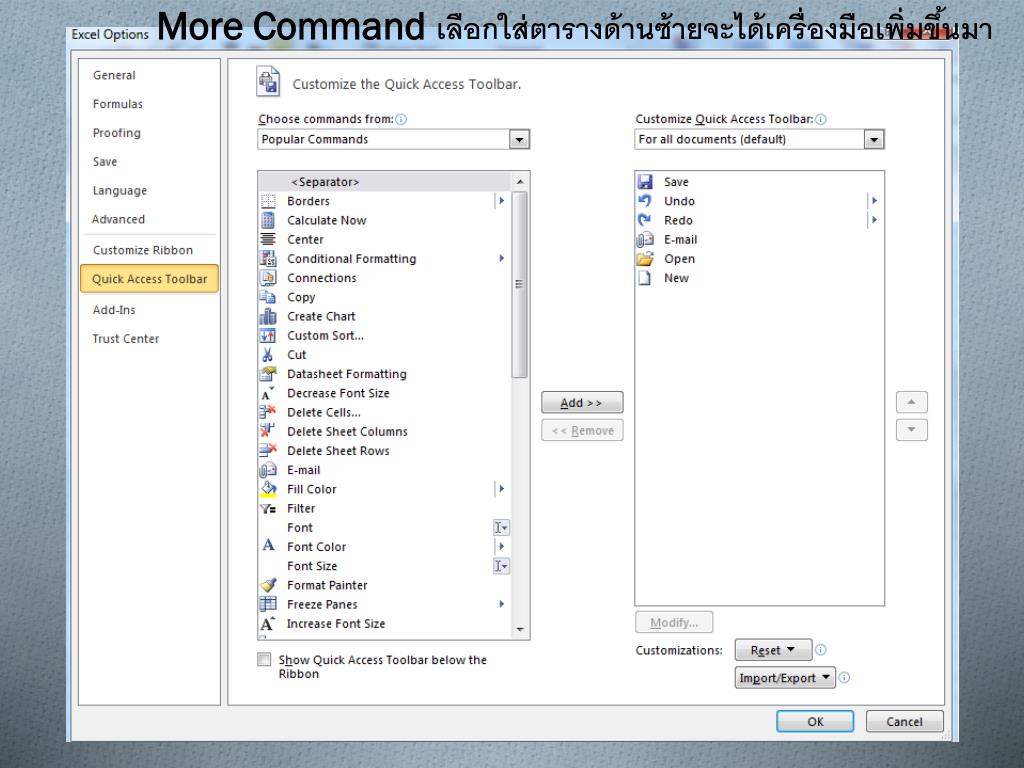Expand the Reset dropdown button
Viewport: 1024px width, 768px height.
point(773,650)
